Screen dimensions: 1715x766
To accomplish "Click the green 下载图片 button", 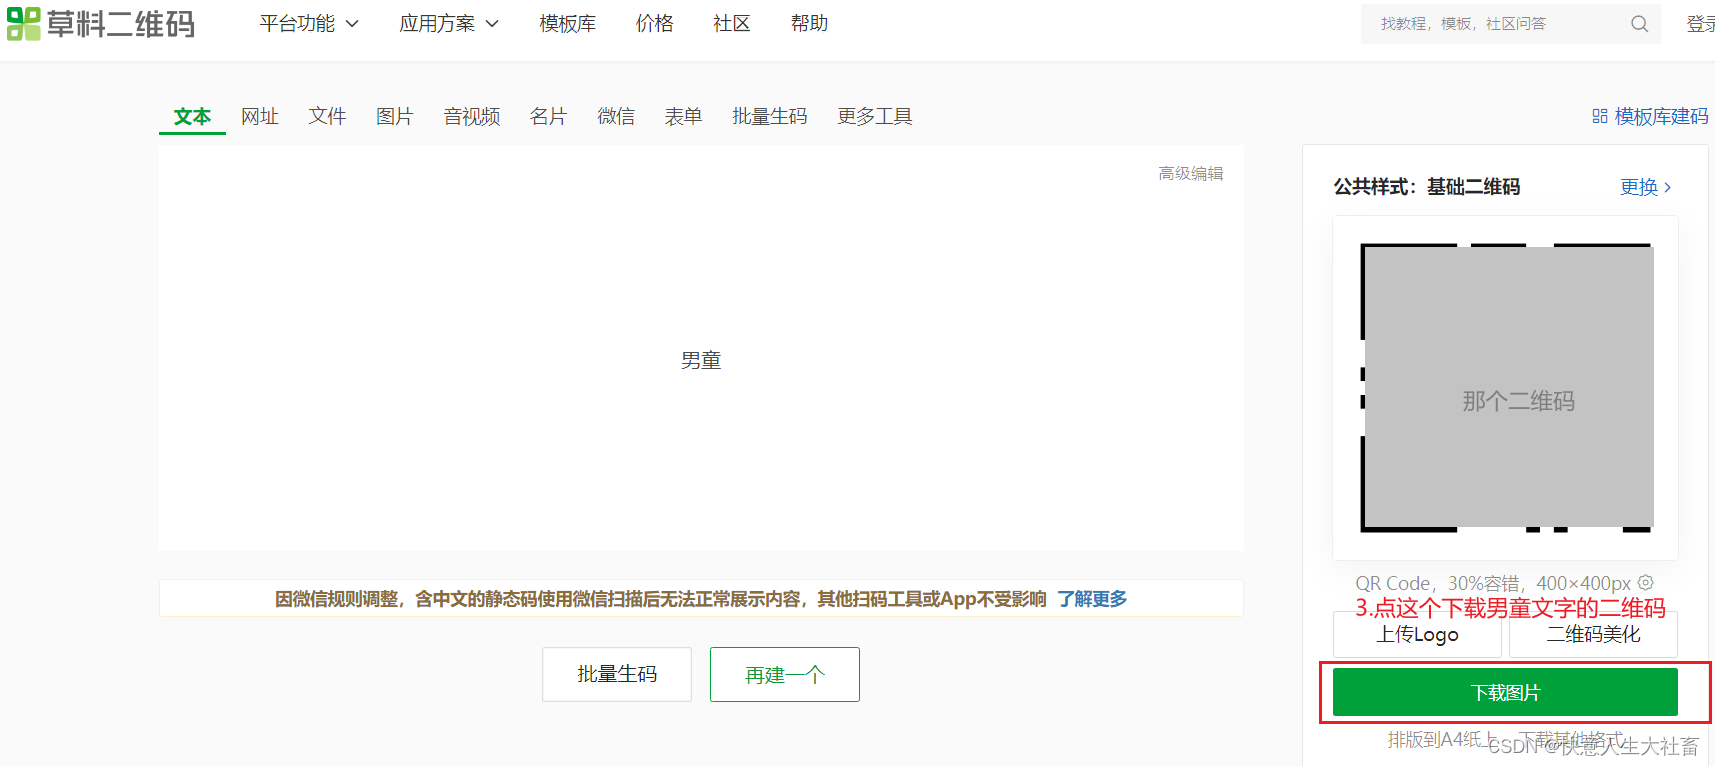I will (x=1505, y=692).
